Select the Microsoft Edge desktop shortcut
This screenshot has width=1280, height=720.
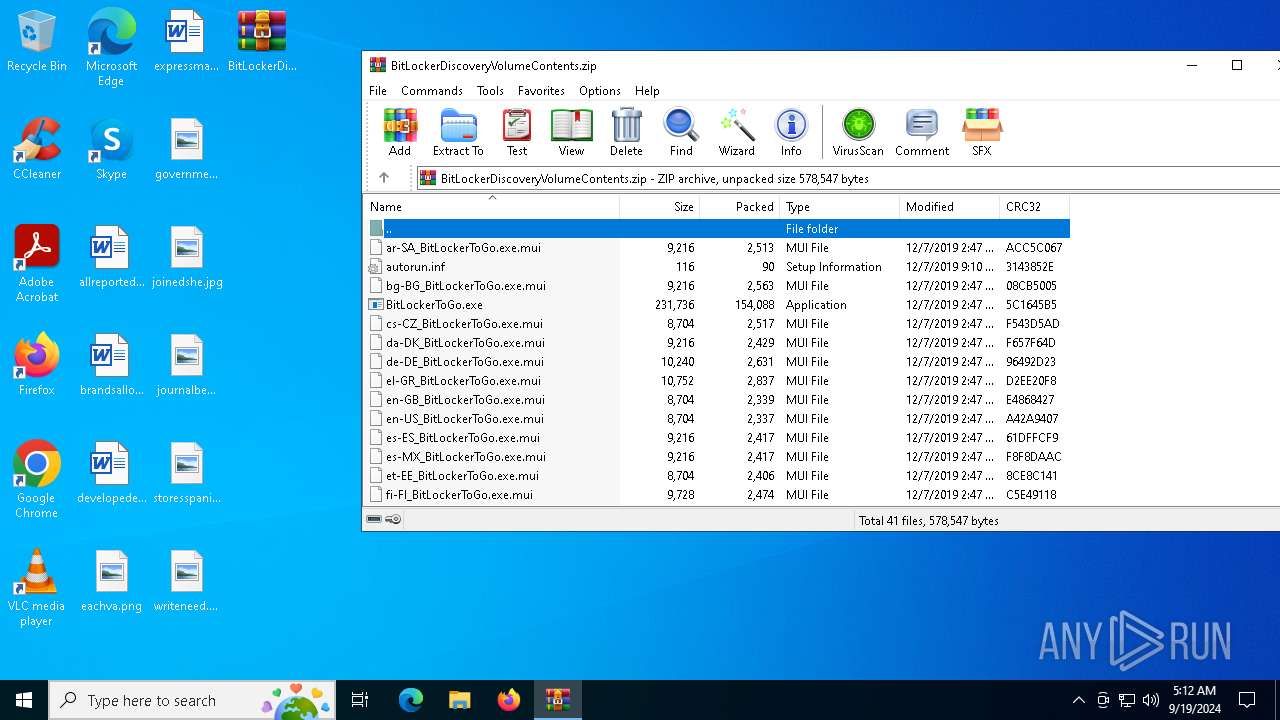[x=111, y=48]
